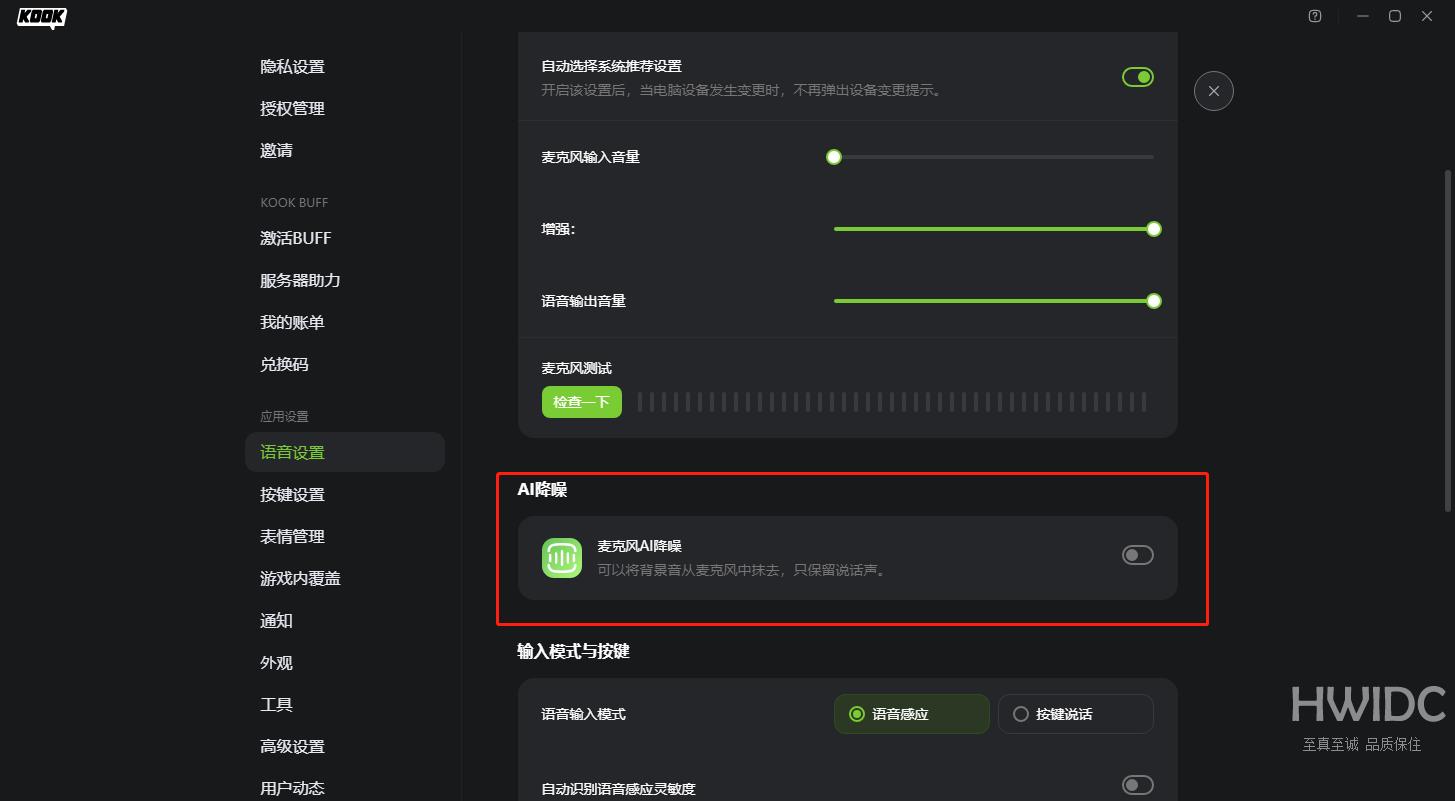1455x801 pixels.
Task: Enable 自动识别语音感应灵敏度 toggle
Action: (1138, 785)
